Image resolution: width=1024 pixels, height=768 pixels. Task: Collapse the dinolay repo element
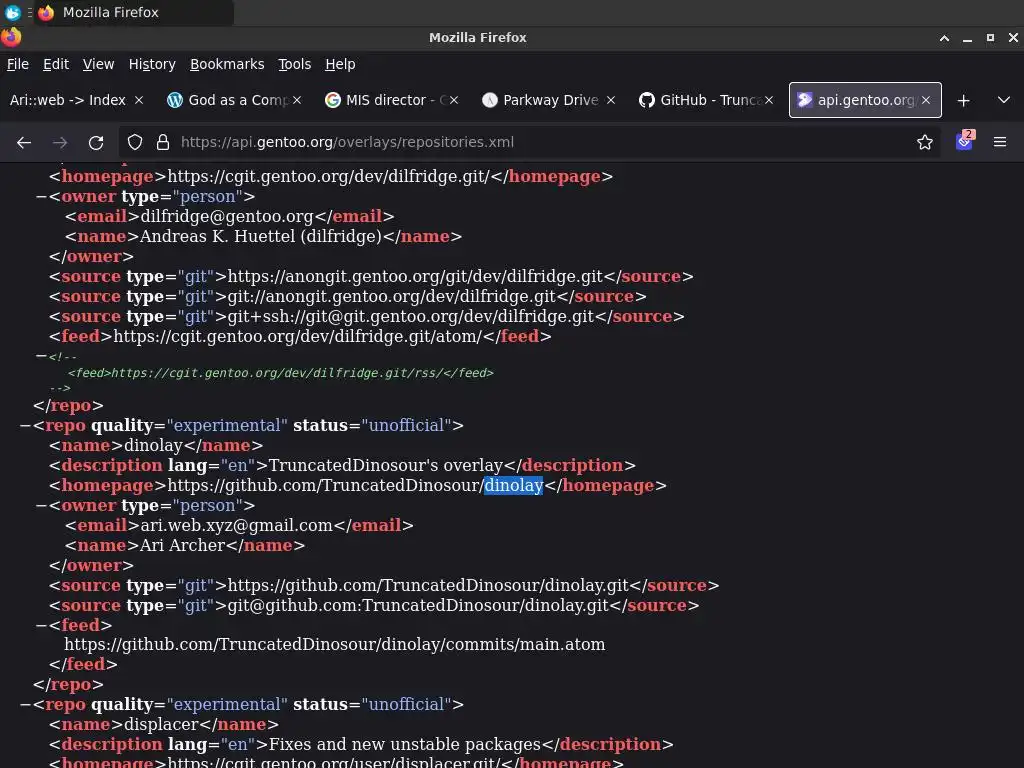(x=25, y=425)
